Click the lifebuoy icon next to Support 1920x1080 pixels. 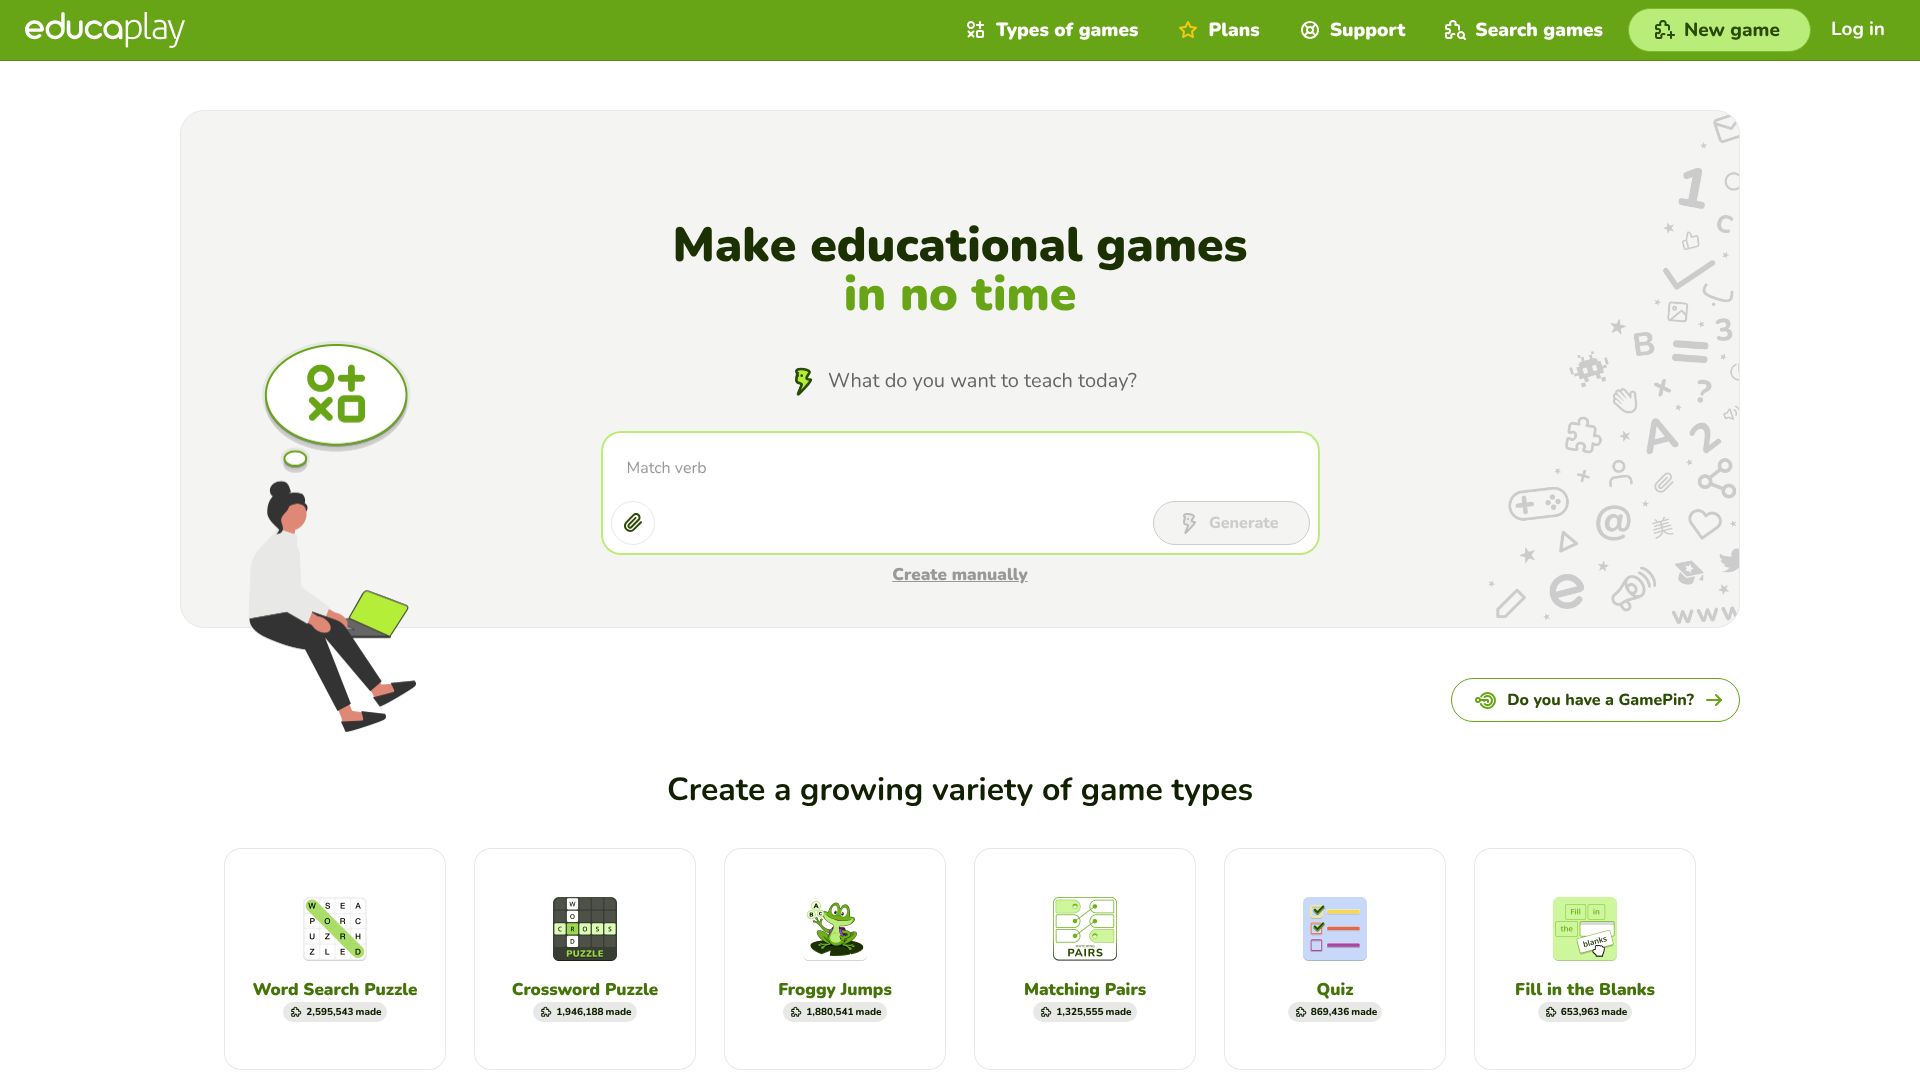(x=1310, y=30)
